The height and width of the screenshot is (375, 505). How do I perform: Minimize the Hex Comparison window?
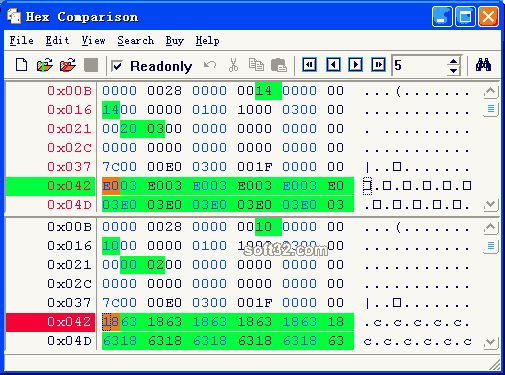point(442,16)
